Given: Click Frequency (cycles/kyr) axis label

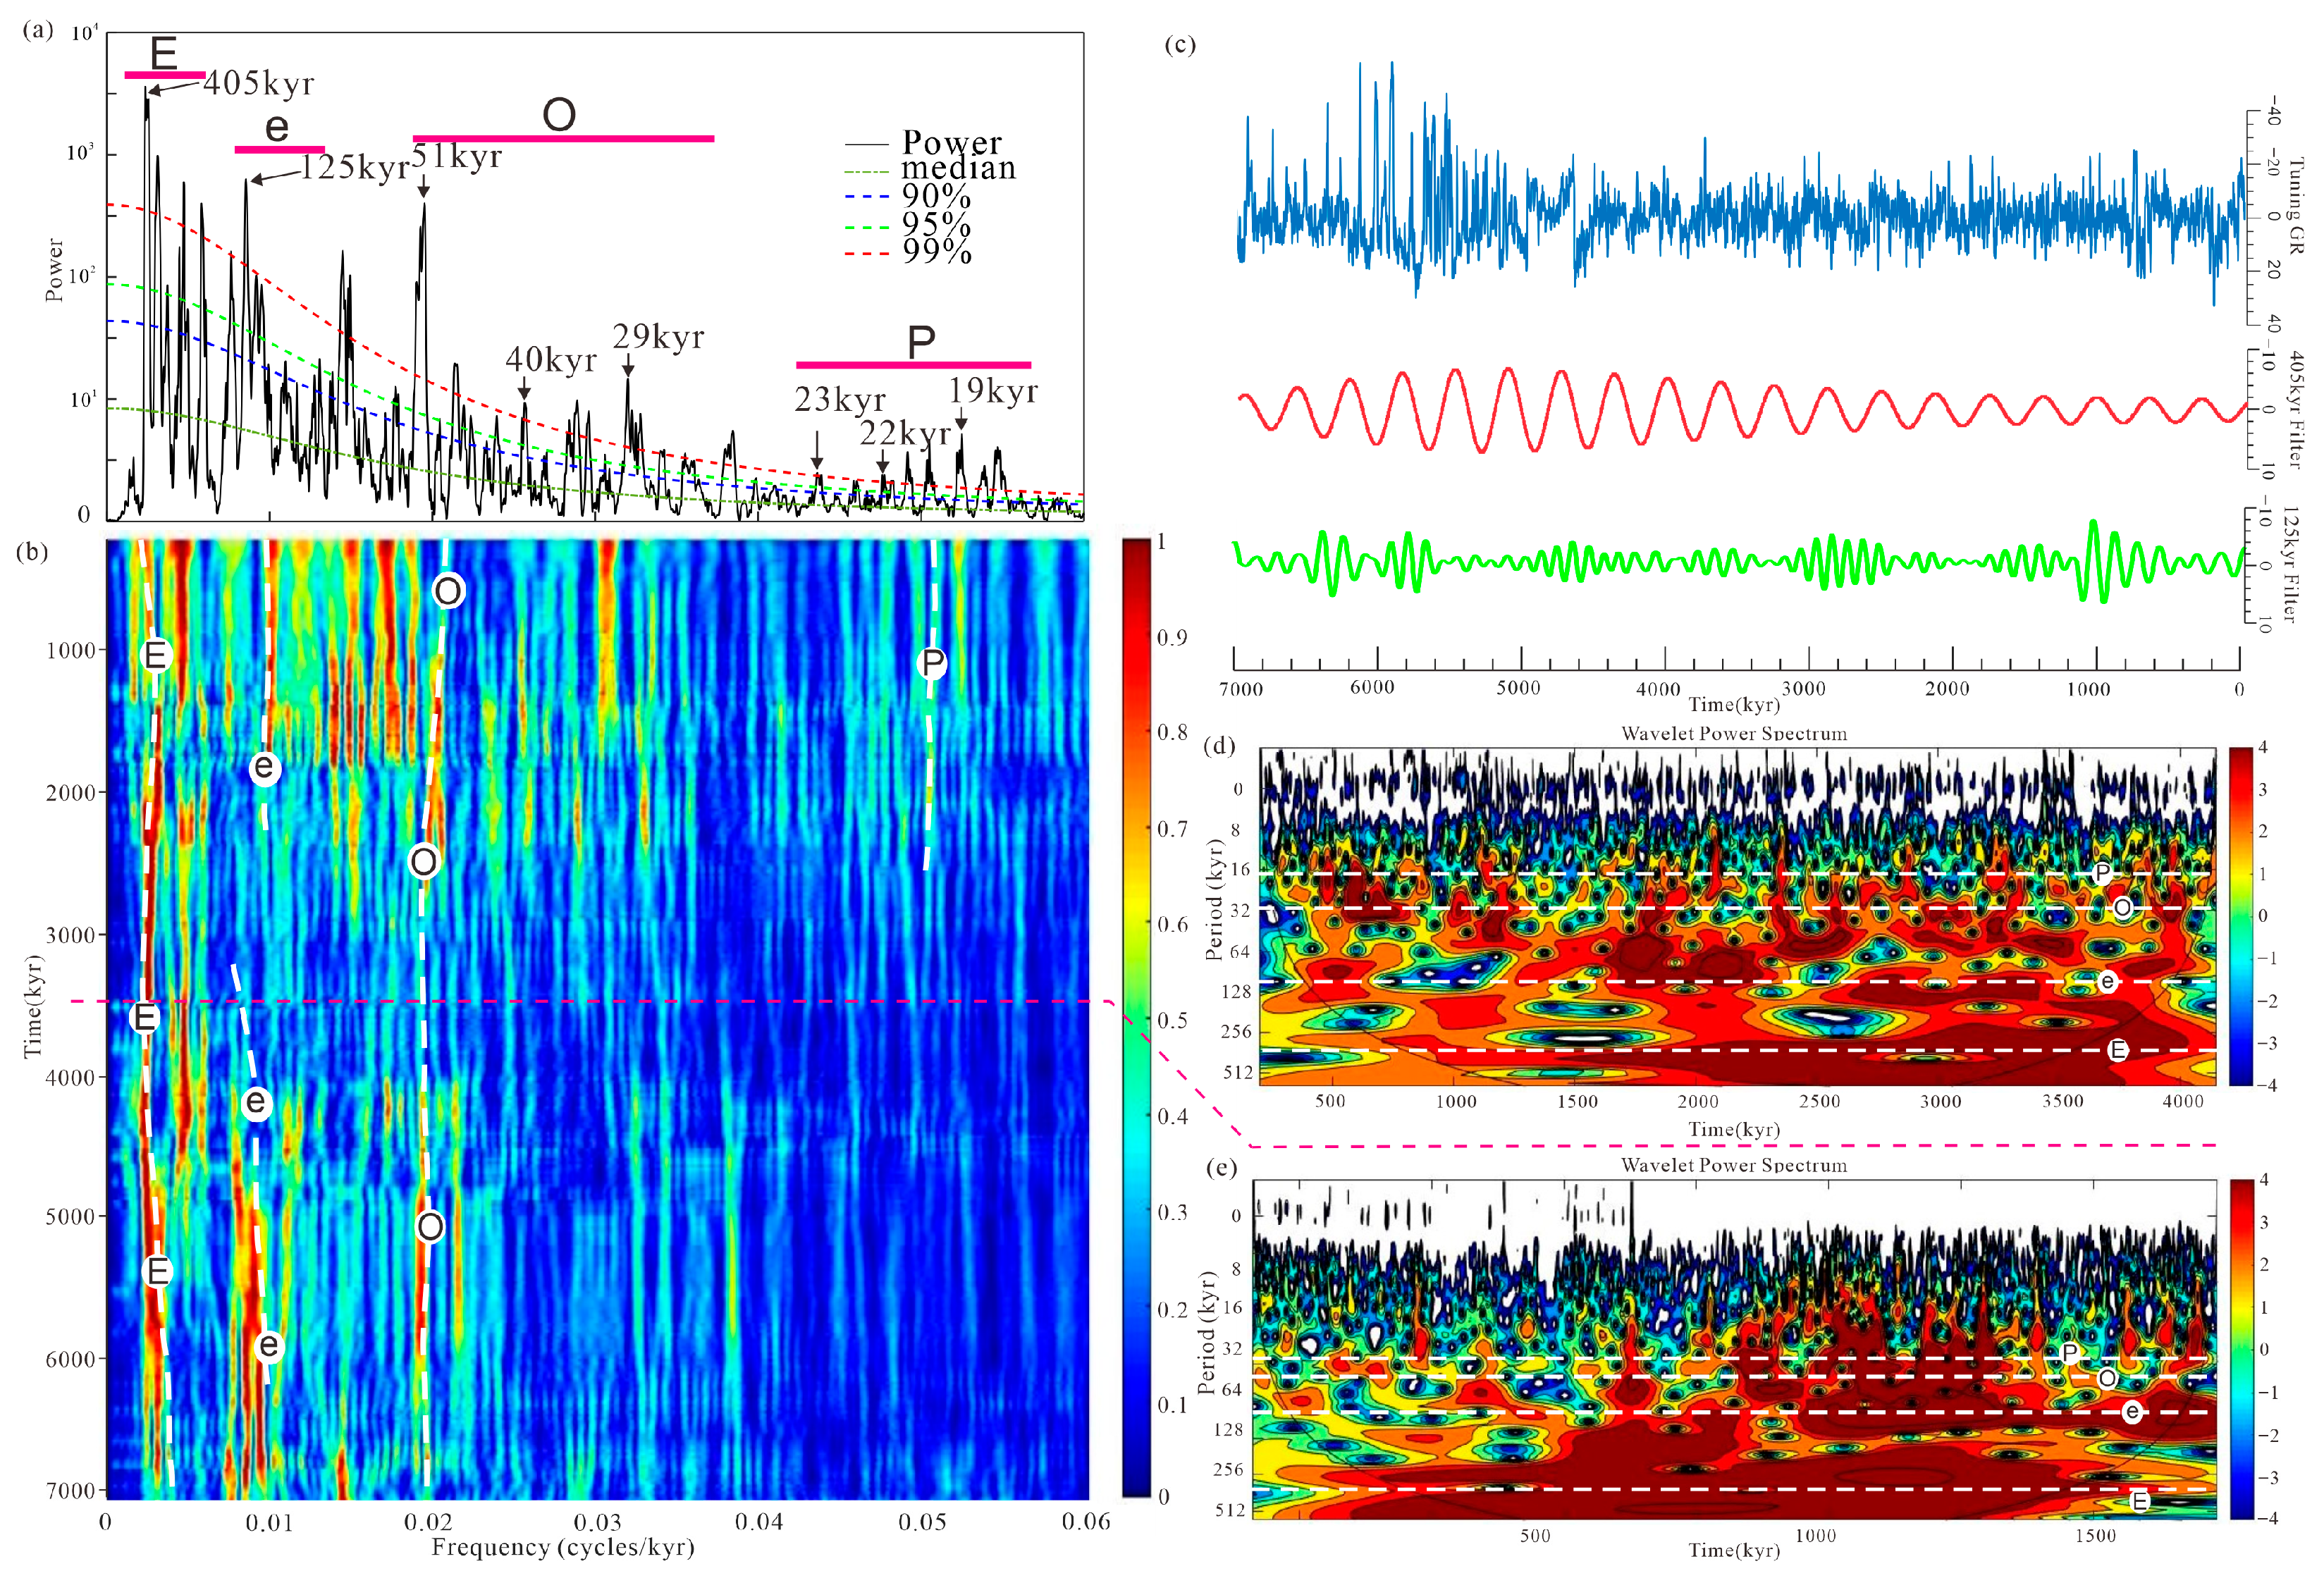Looking at the screenshot, I should (x=562, y=1548).
